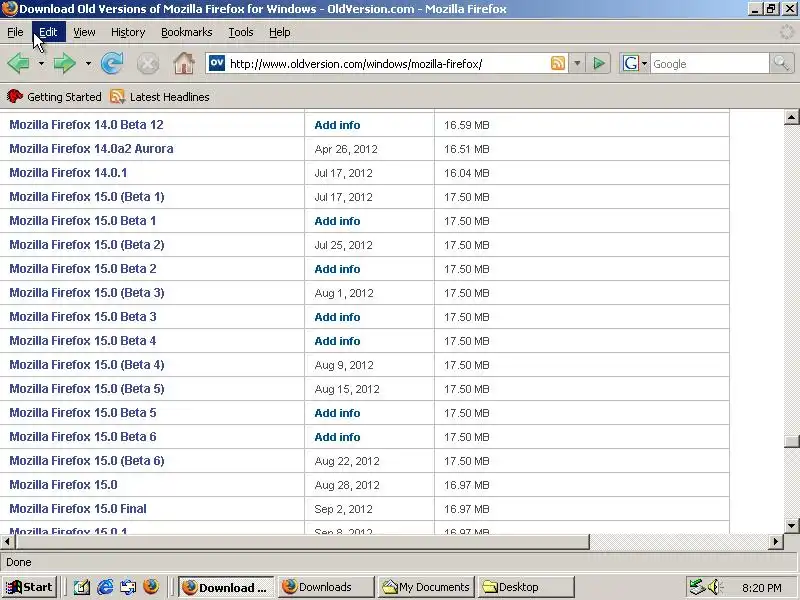Go to the Home page icon
The height and width of the screenshot is (600, 800).
point(184,64)
